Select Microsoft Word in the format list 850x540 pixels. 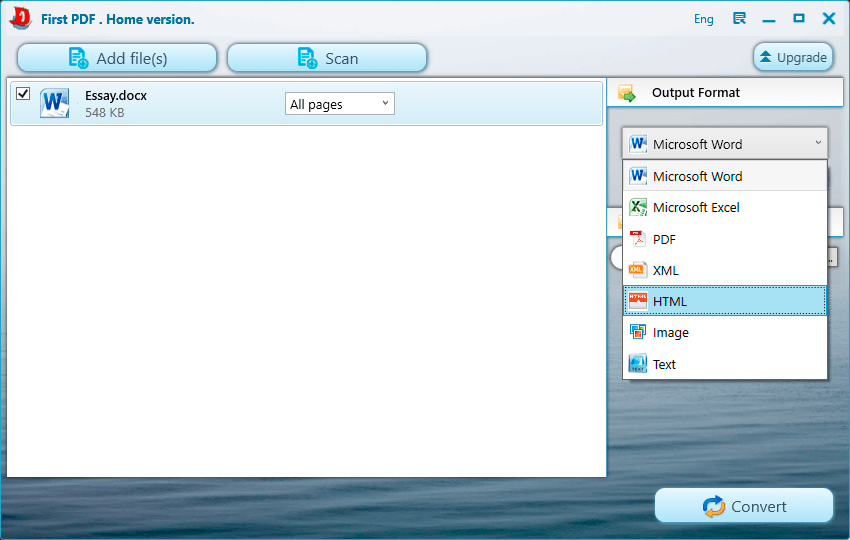[x=725, y=176]
